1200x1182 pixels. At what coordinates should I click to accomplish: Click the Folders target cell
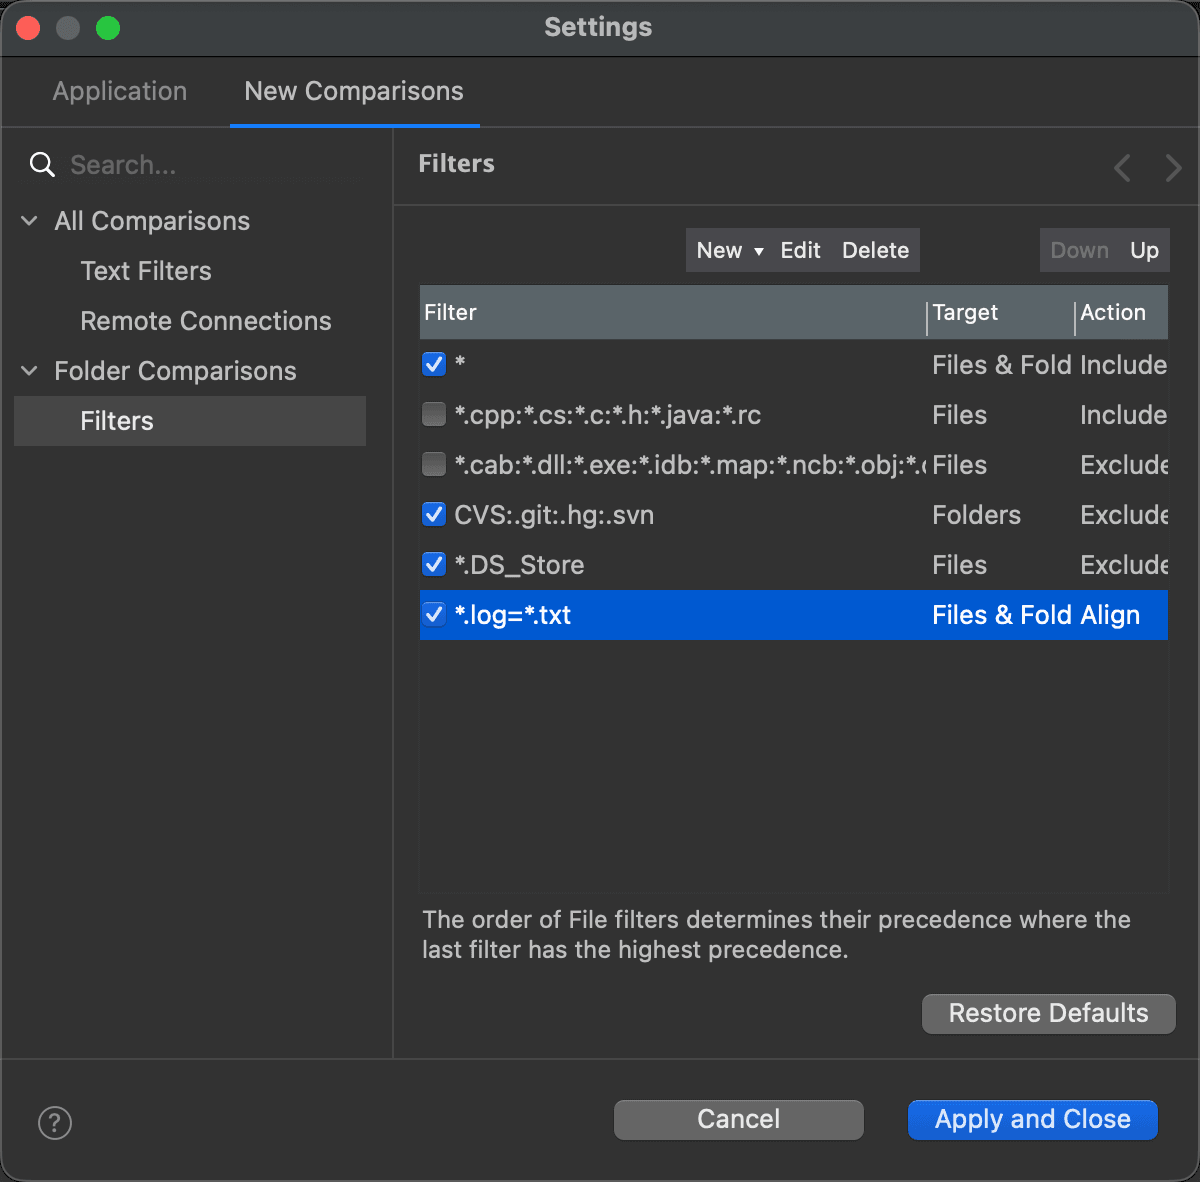tap(976, 515)
